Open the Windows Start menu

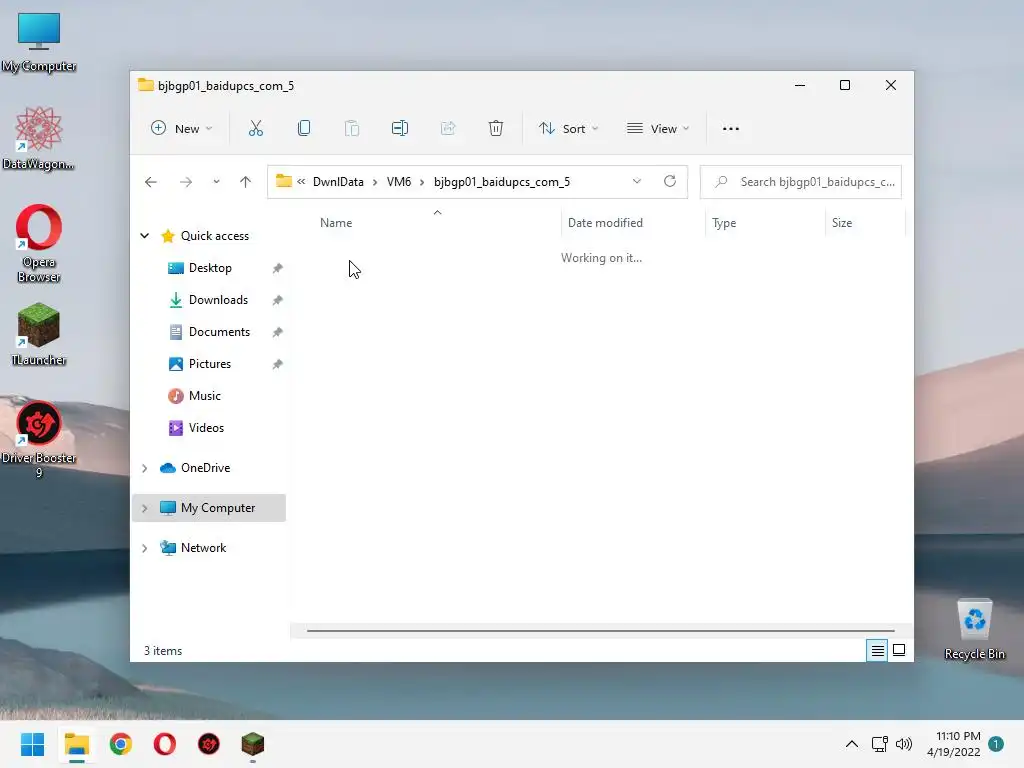(x=32, y=744)
